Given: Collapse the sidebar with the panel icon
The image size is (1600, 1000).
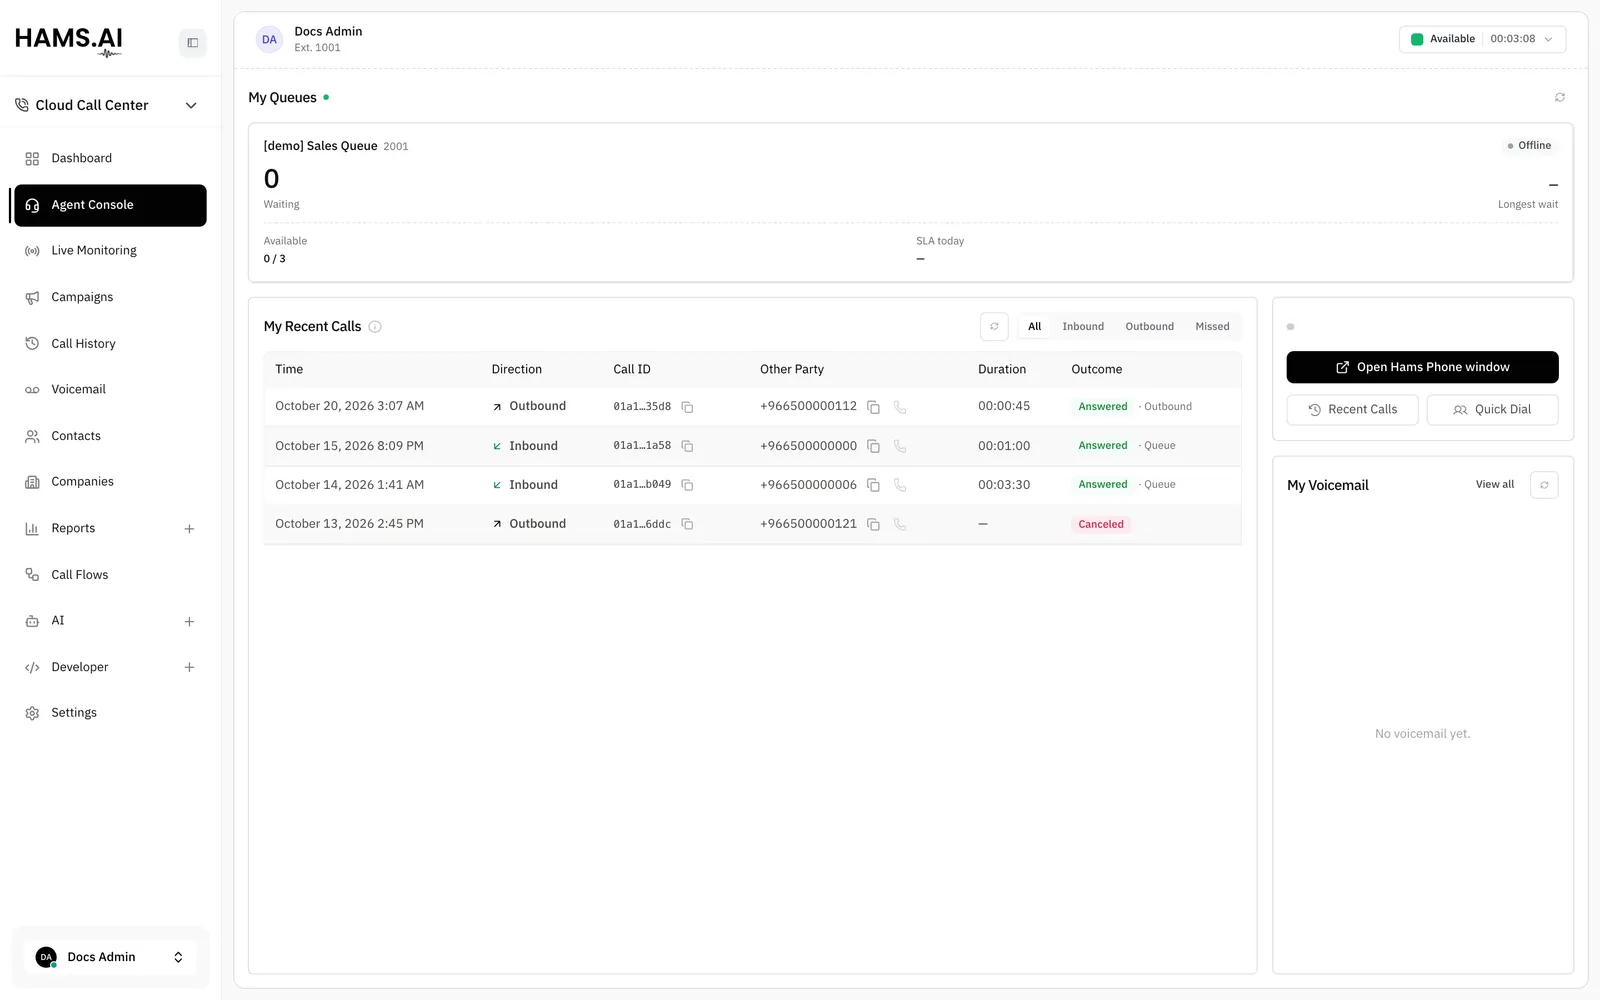Looking at the screenshot, I should point(192,43).
